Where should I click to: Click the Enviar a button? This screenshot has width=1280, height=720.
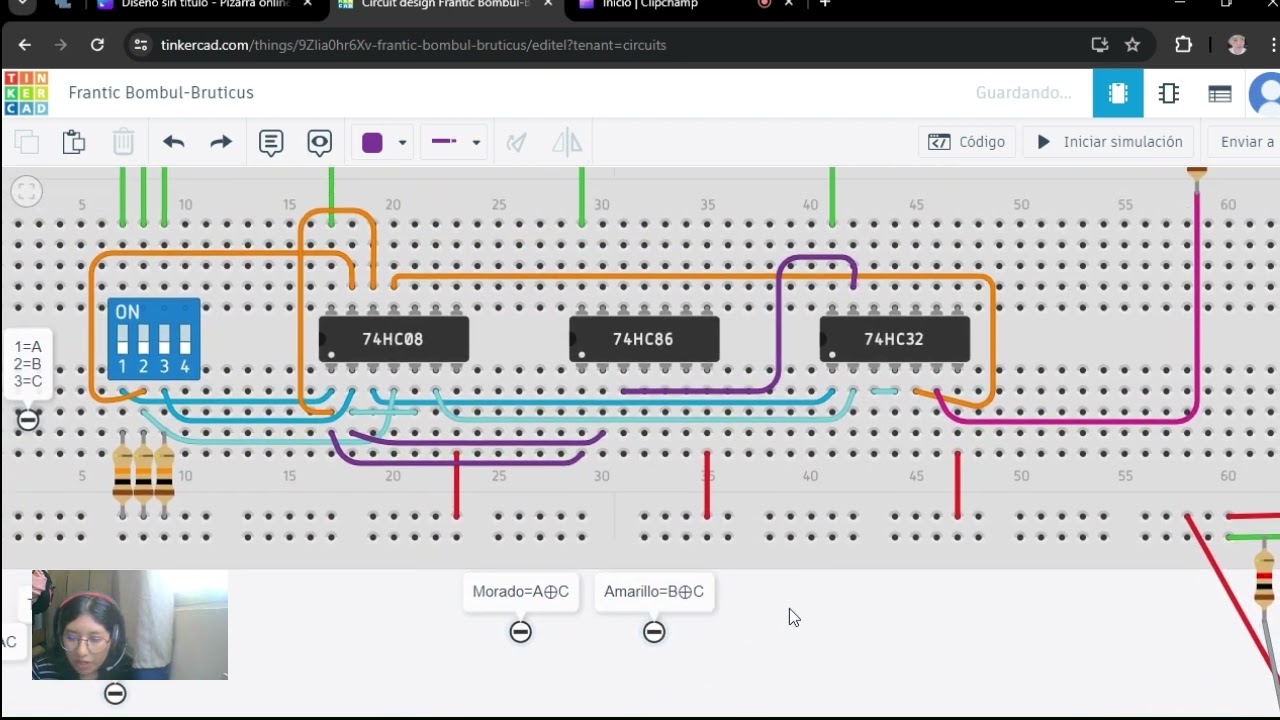pos(1245,142)
